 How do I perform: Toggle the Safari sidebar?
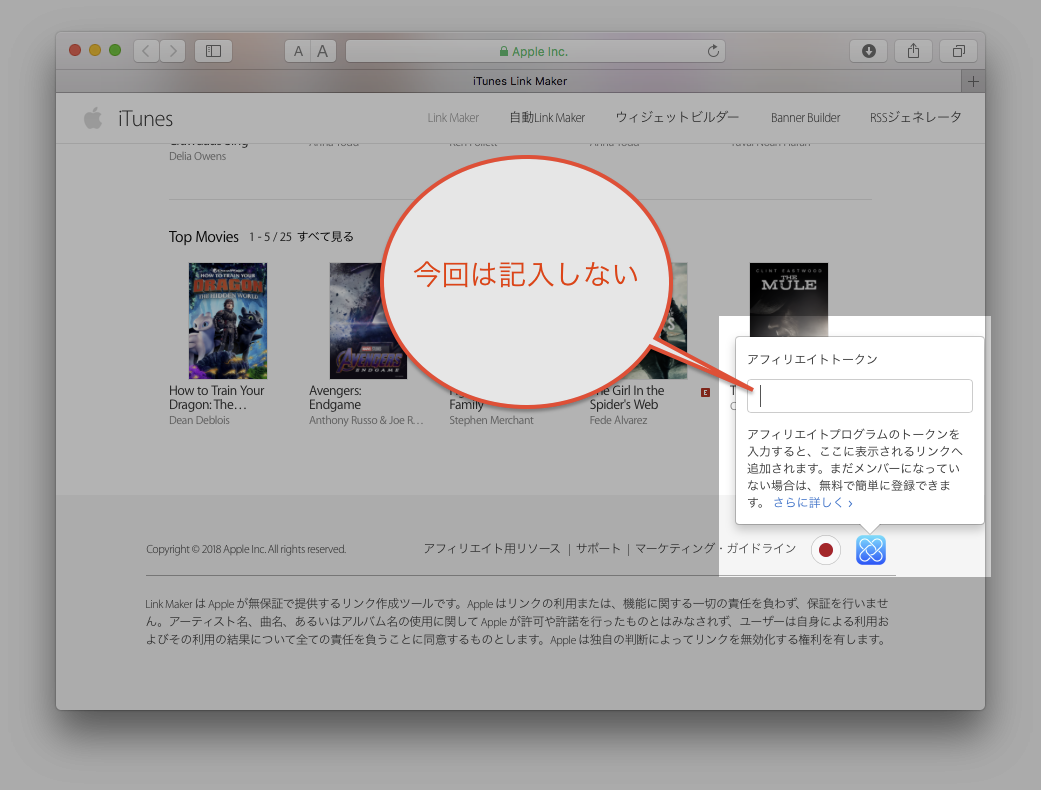[213, 50]
